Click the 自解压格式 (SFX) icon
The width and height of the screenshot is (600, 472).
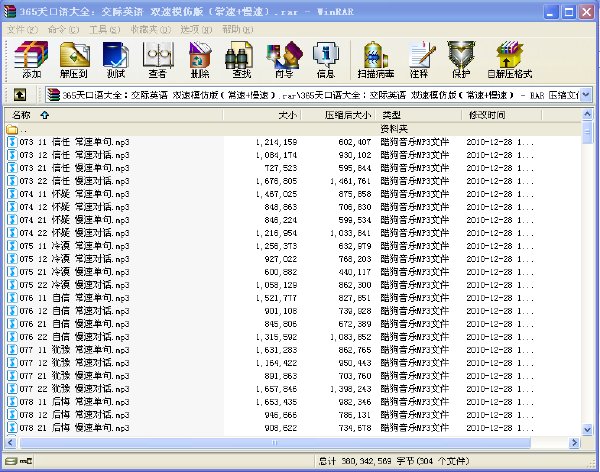point(510,59)
